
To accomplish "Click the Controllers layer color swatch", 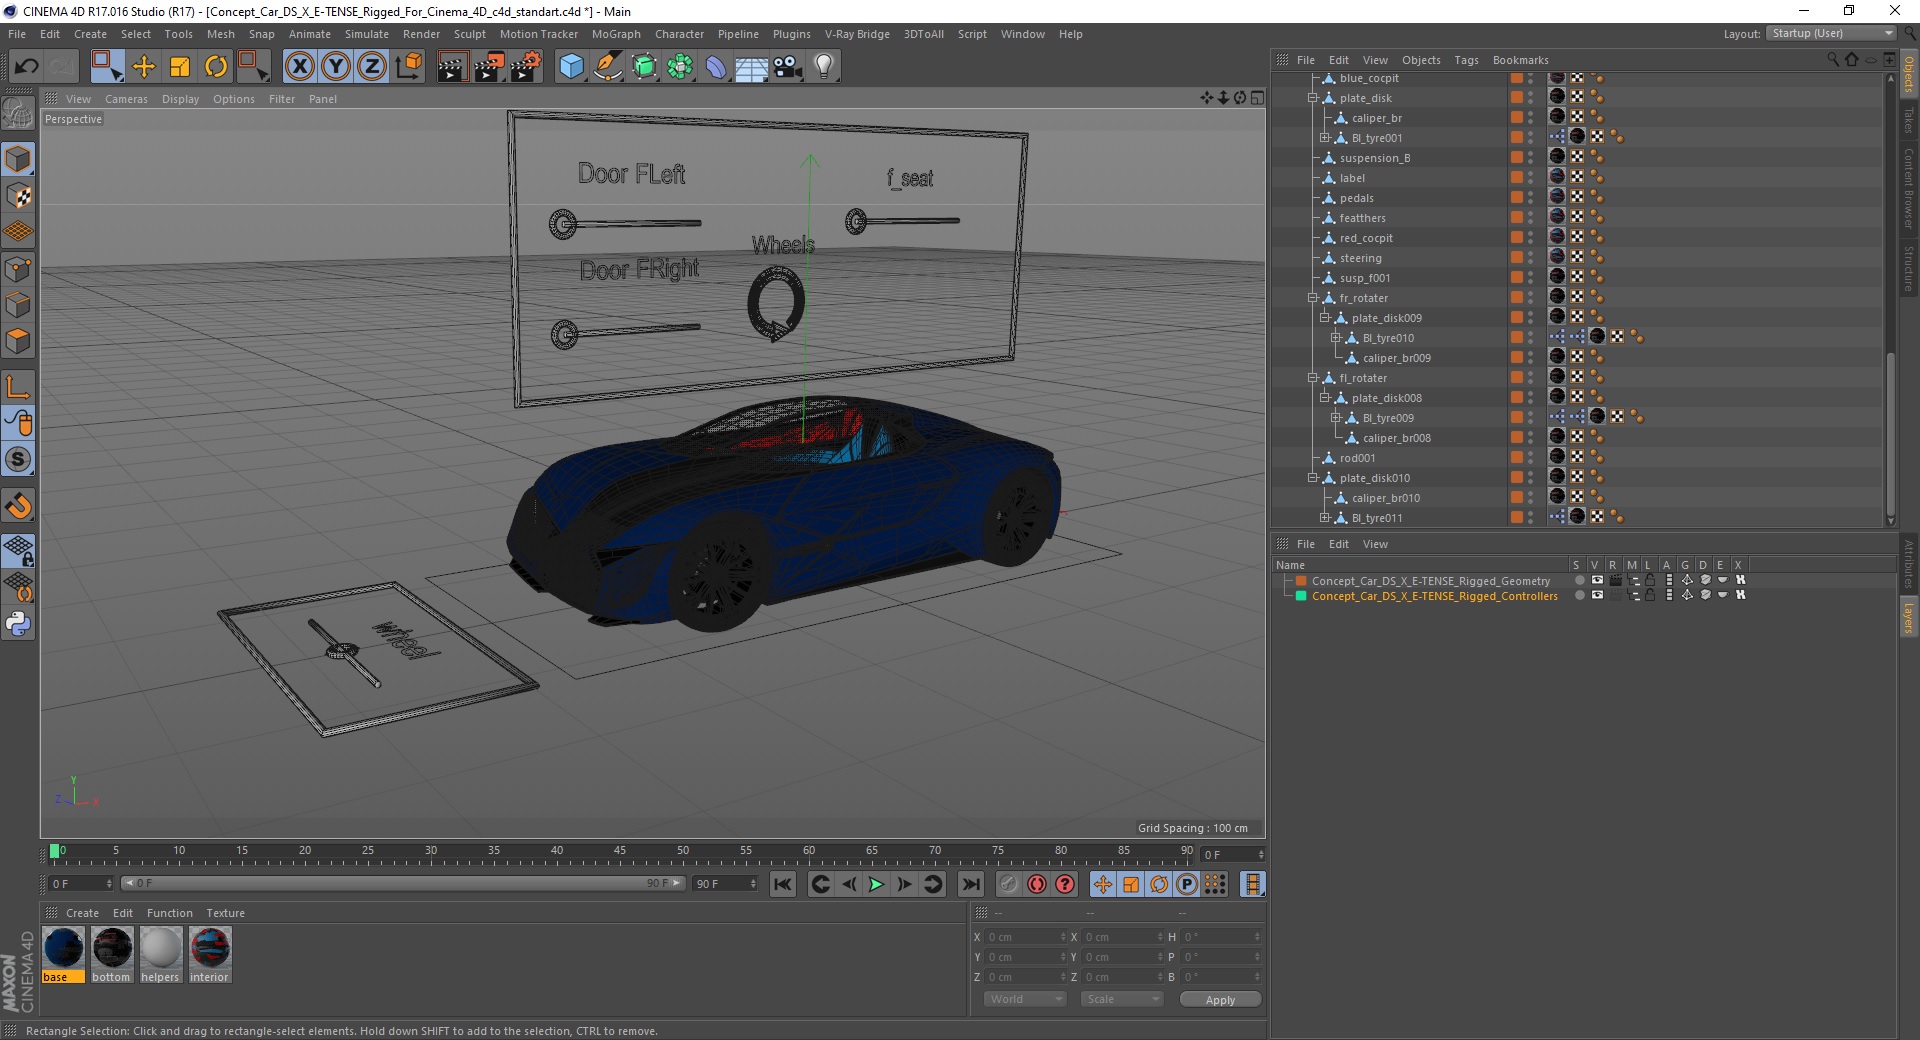I will pos(1301,596).
